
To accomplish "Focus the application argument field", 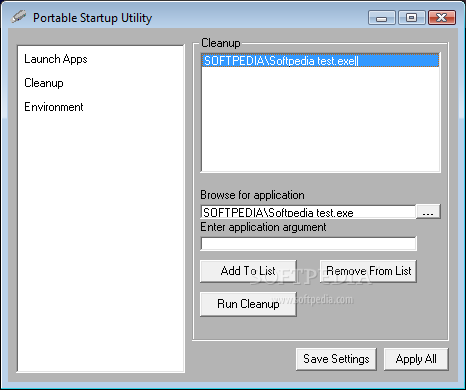I will click(x=308, y=244).
